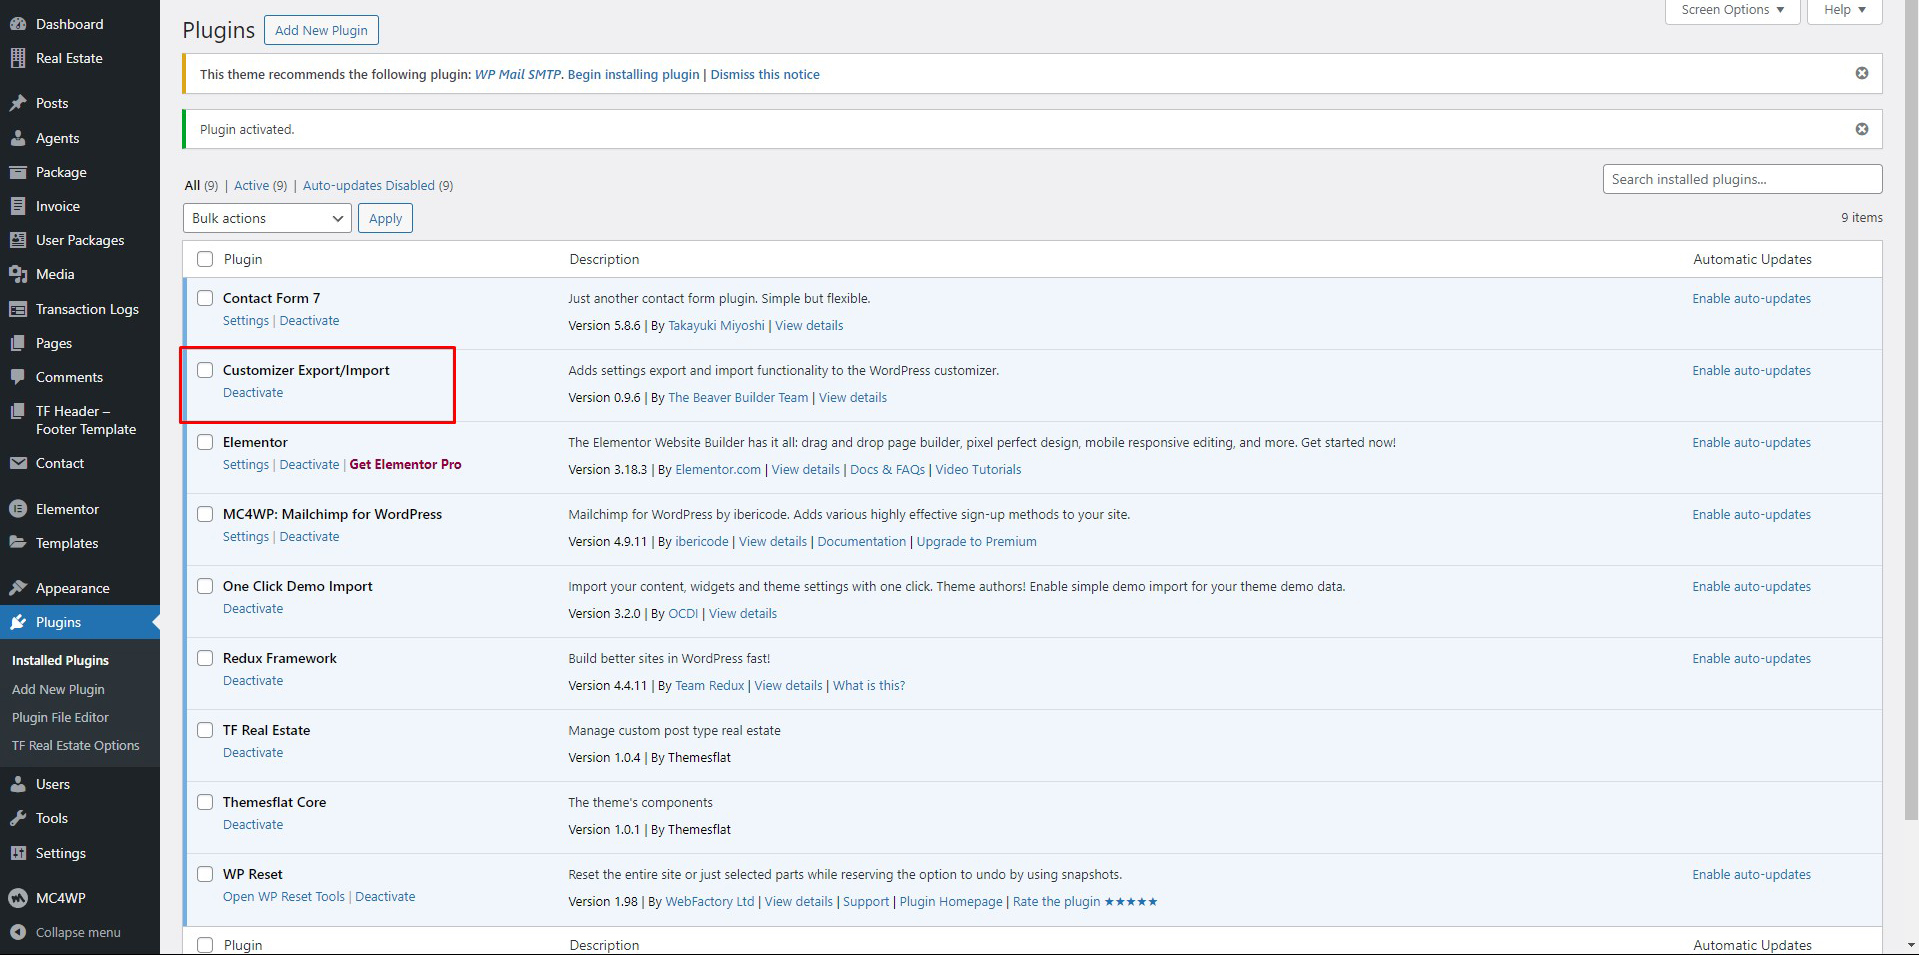The image size is (1919, 955).
Task: Click the Settings sliders icon in sidebar
Action: click(18, 853)
